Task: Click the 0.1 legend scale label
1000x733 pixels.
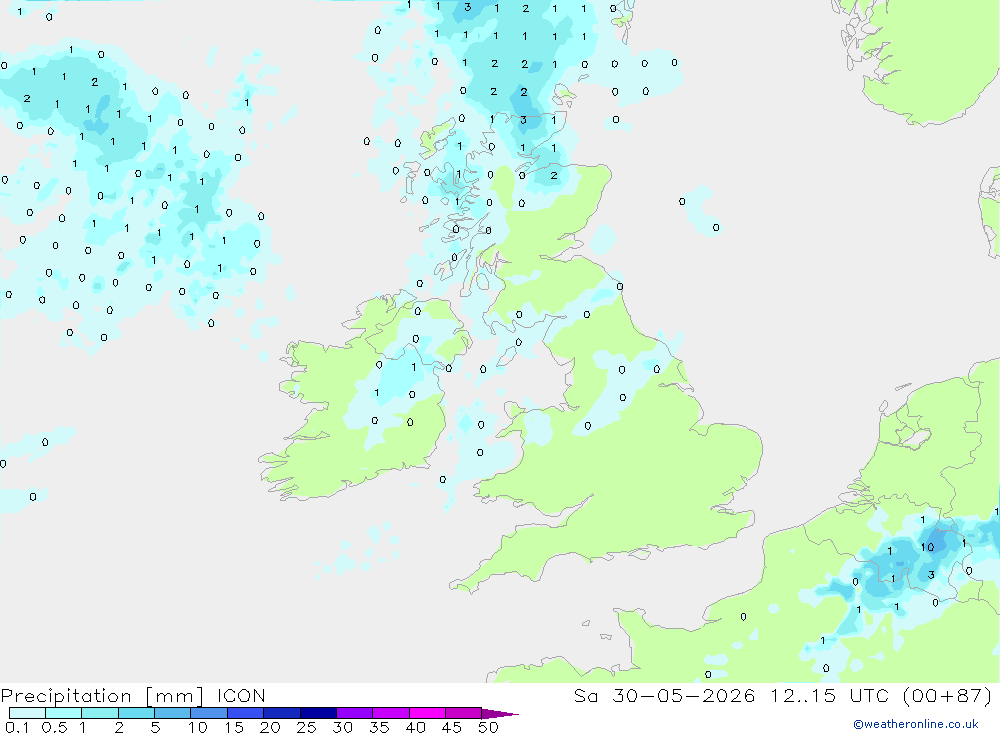Action: [x=17, y=727]
